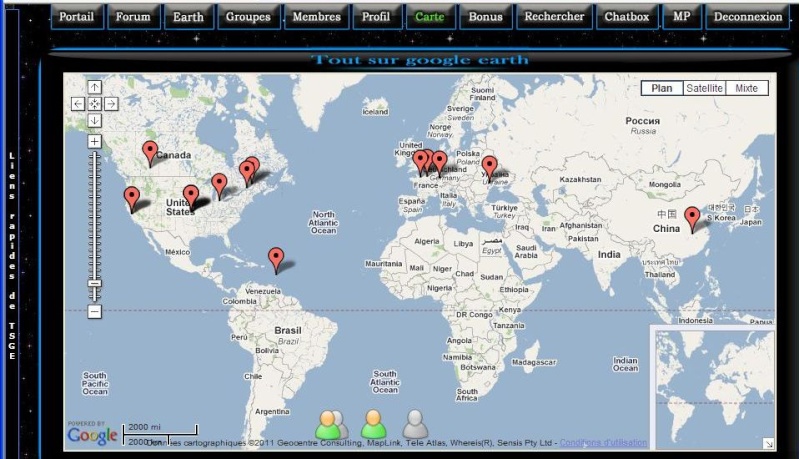Open the Conditions d'utilisation link
This screenshot has height=459, width=799.
pos(603,443)
